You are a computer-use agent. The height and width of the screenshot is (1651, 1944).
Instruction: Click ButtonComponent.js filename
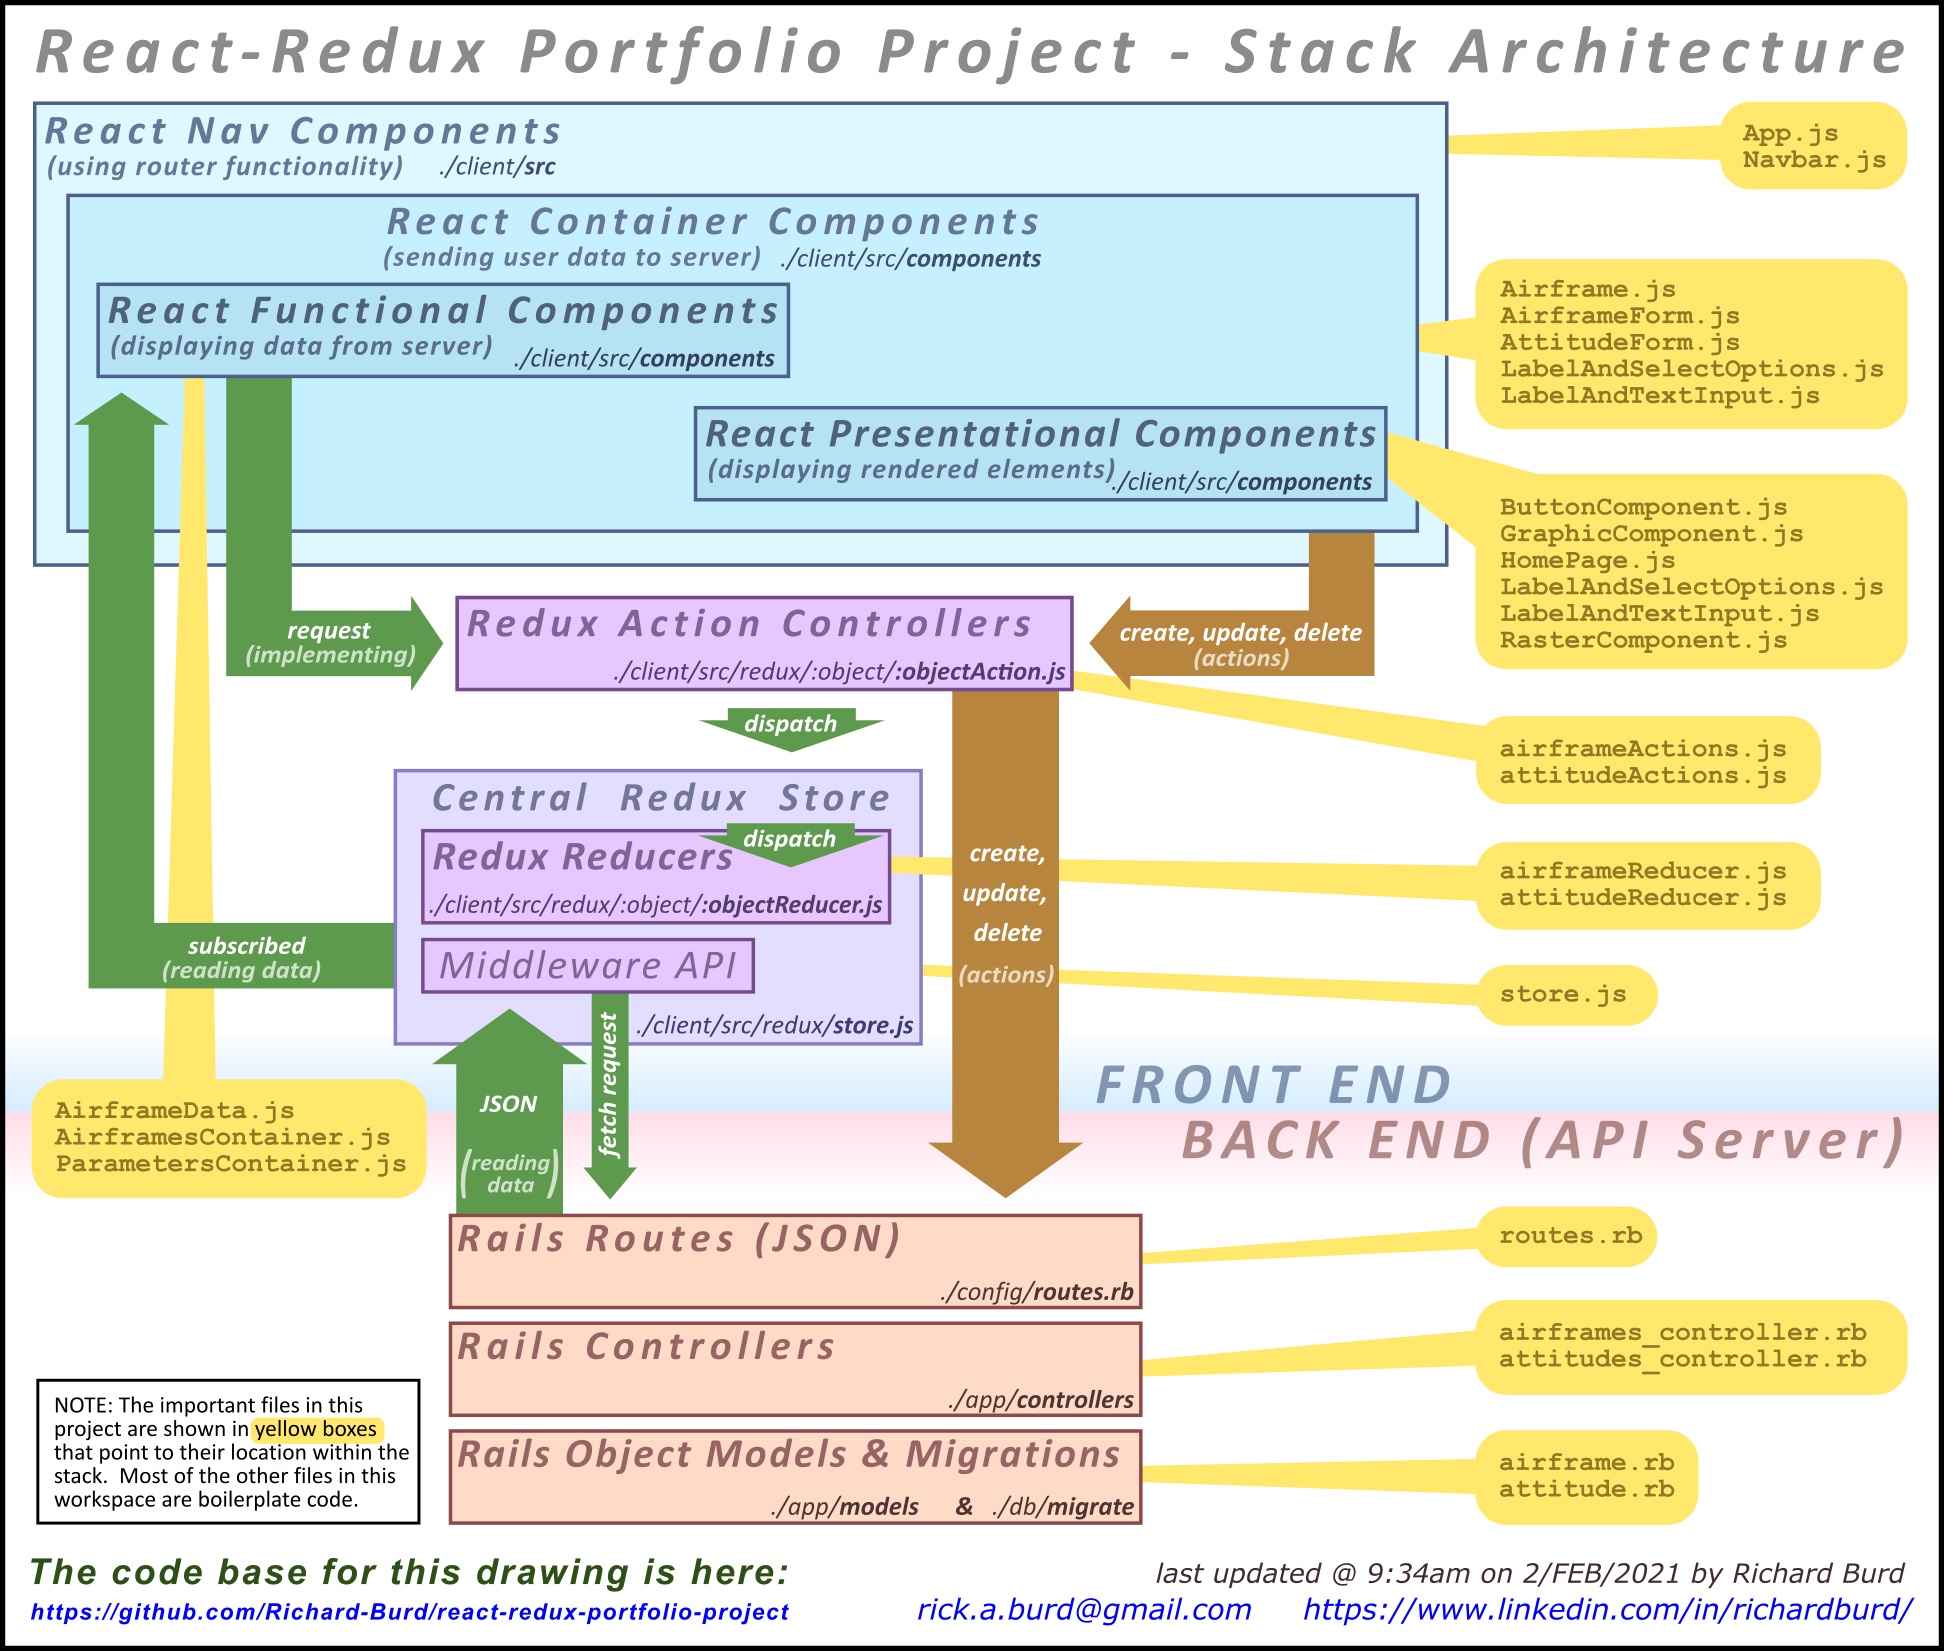[x=1643, y=507]
